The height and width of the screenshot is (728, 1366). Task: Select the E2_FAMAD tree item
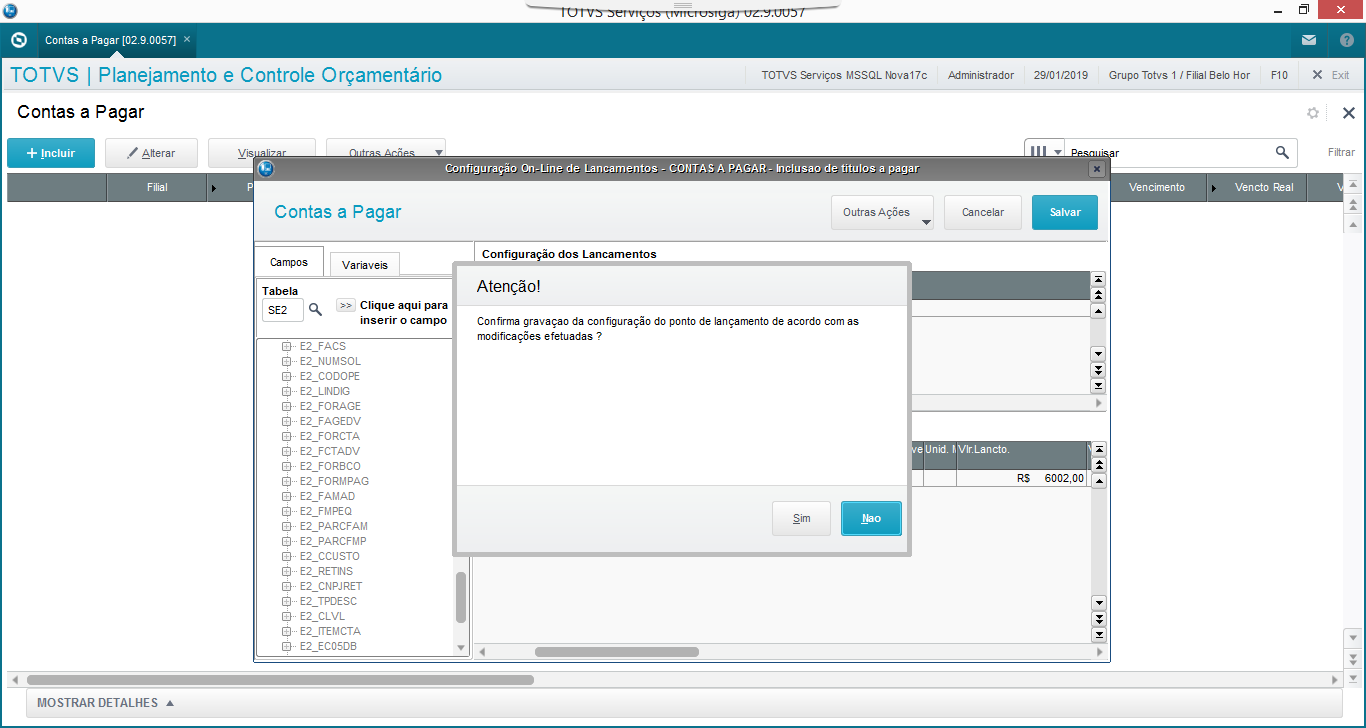[327, 496]
